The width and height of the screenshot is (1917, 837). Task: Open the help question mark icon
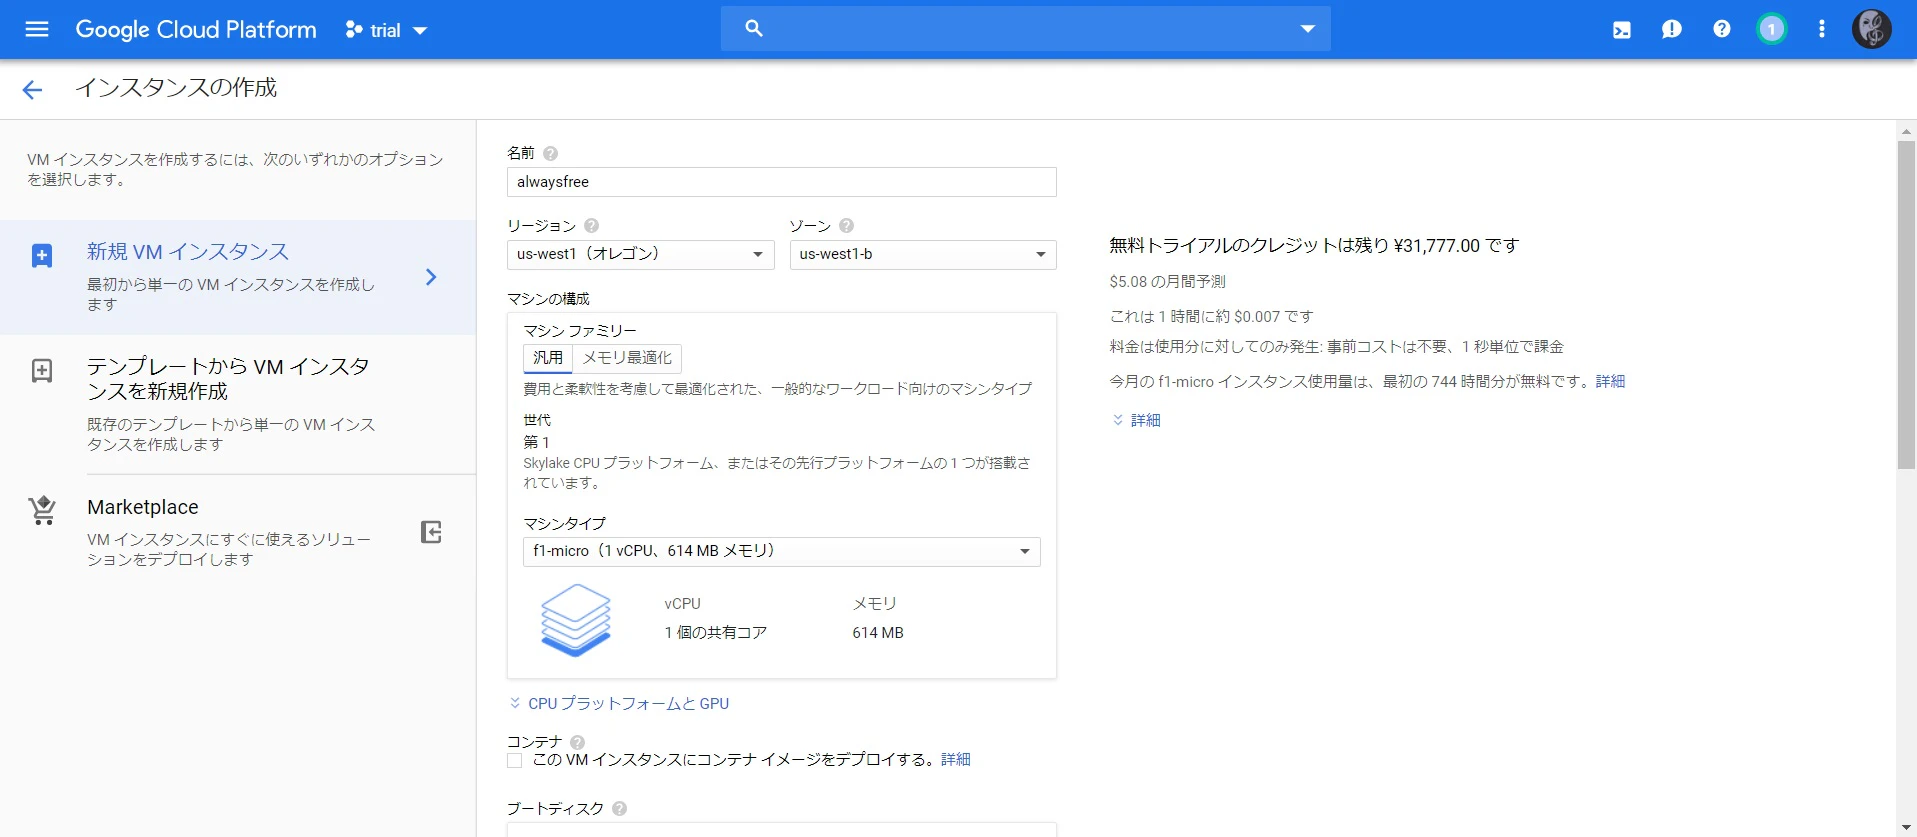point(1722,30)
